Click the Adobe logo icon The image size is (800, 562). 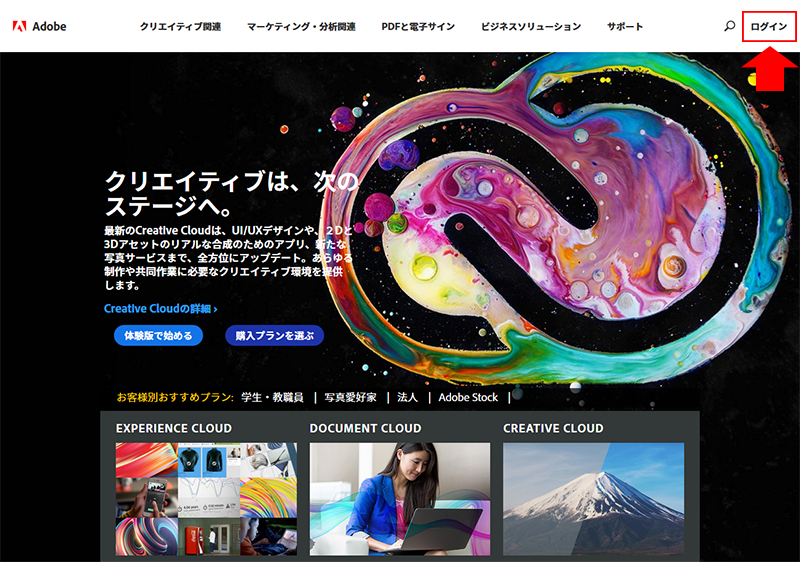coord(19,26)
